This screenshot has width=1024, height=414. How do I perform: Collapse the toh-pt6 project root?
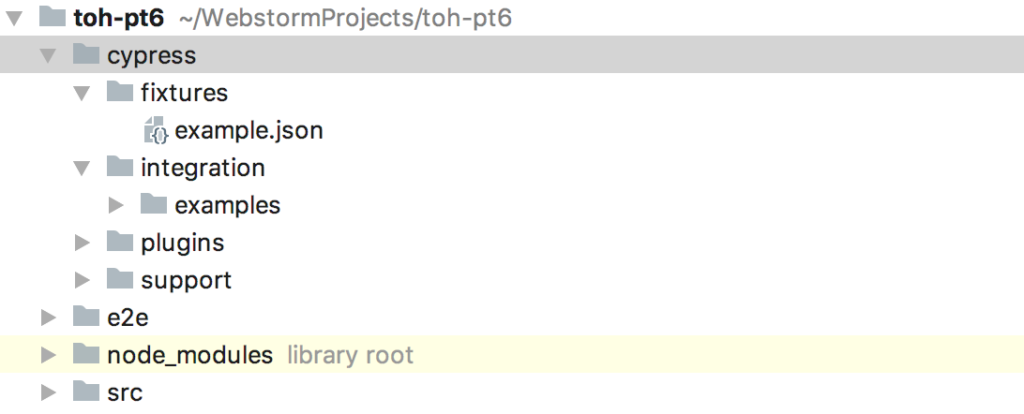pyautogui.click(x=14, y=18)
